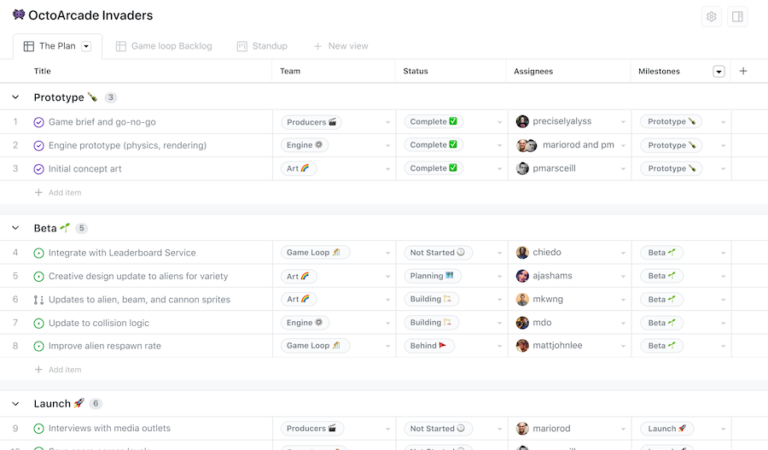The height and width of the screenshot is (450, 768).
Task: Select row number 6
Action: coord(15,299)
